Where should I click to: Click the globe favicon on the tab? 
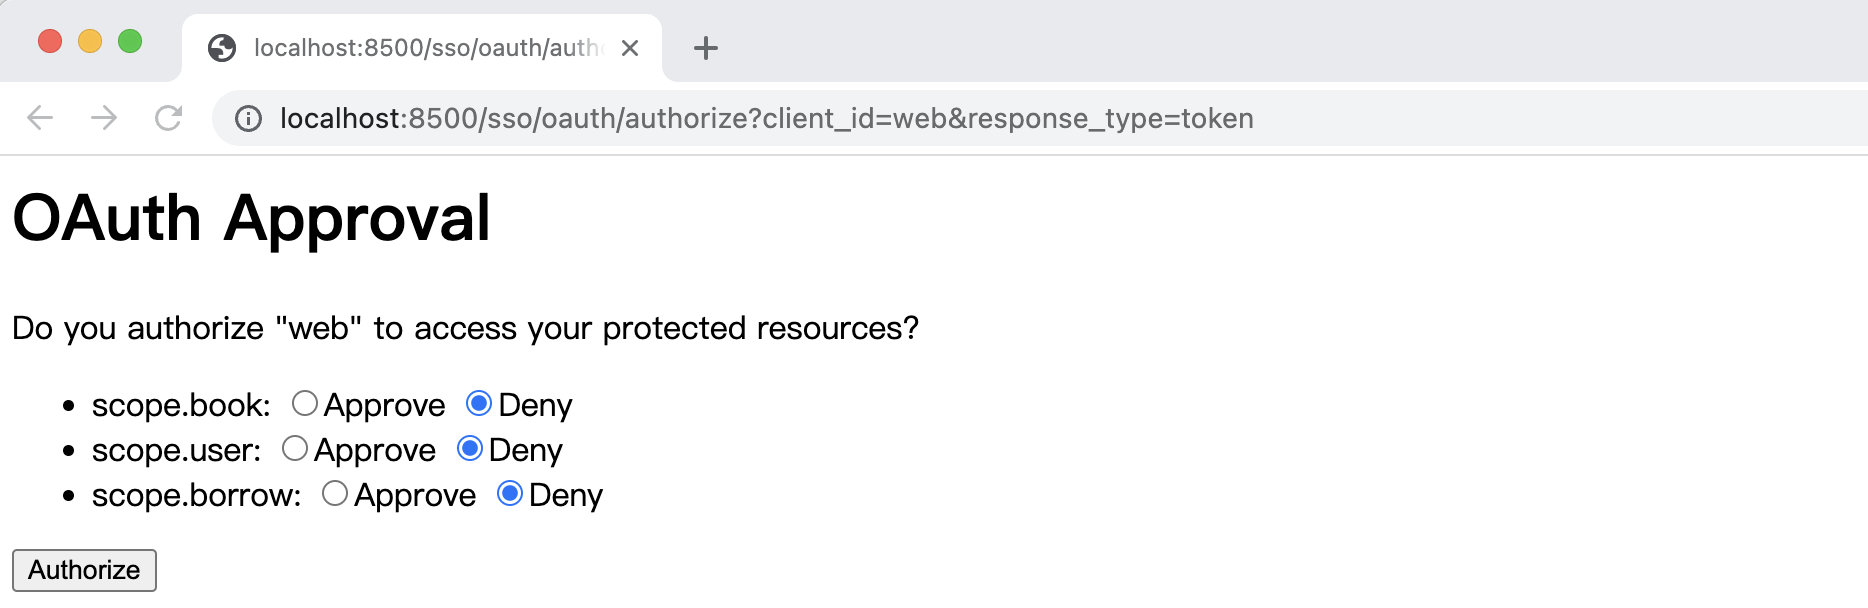222,48
